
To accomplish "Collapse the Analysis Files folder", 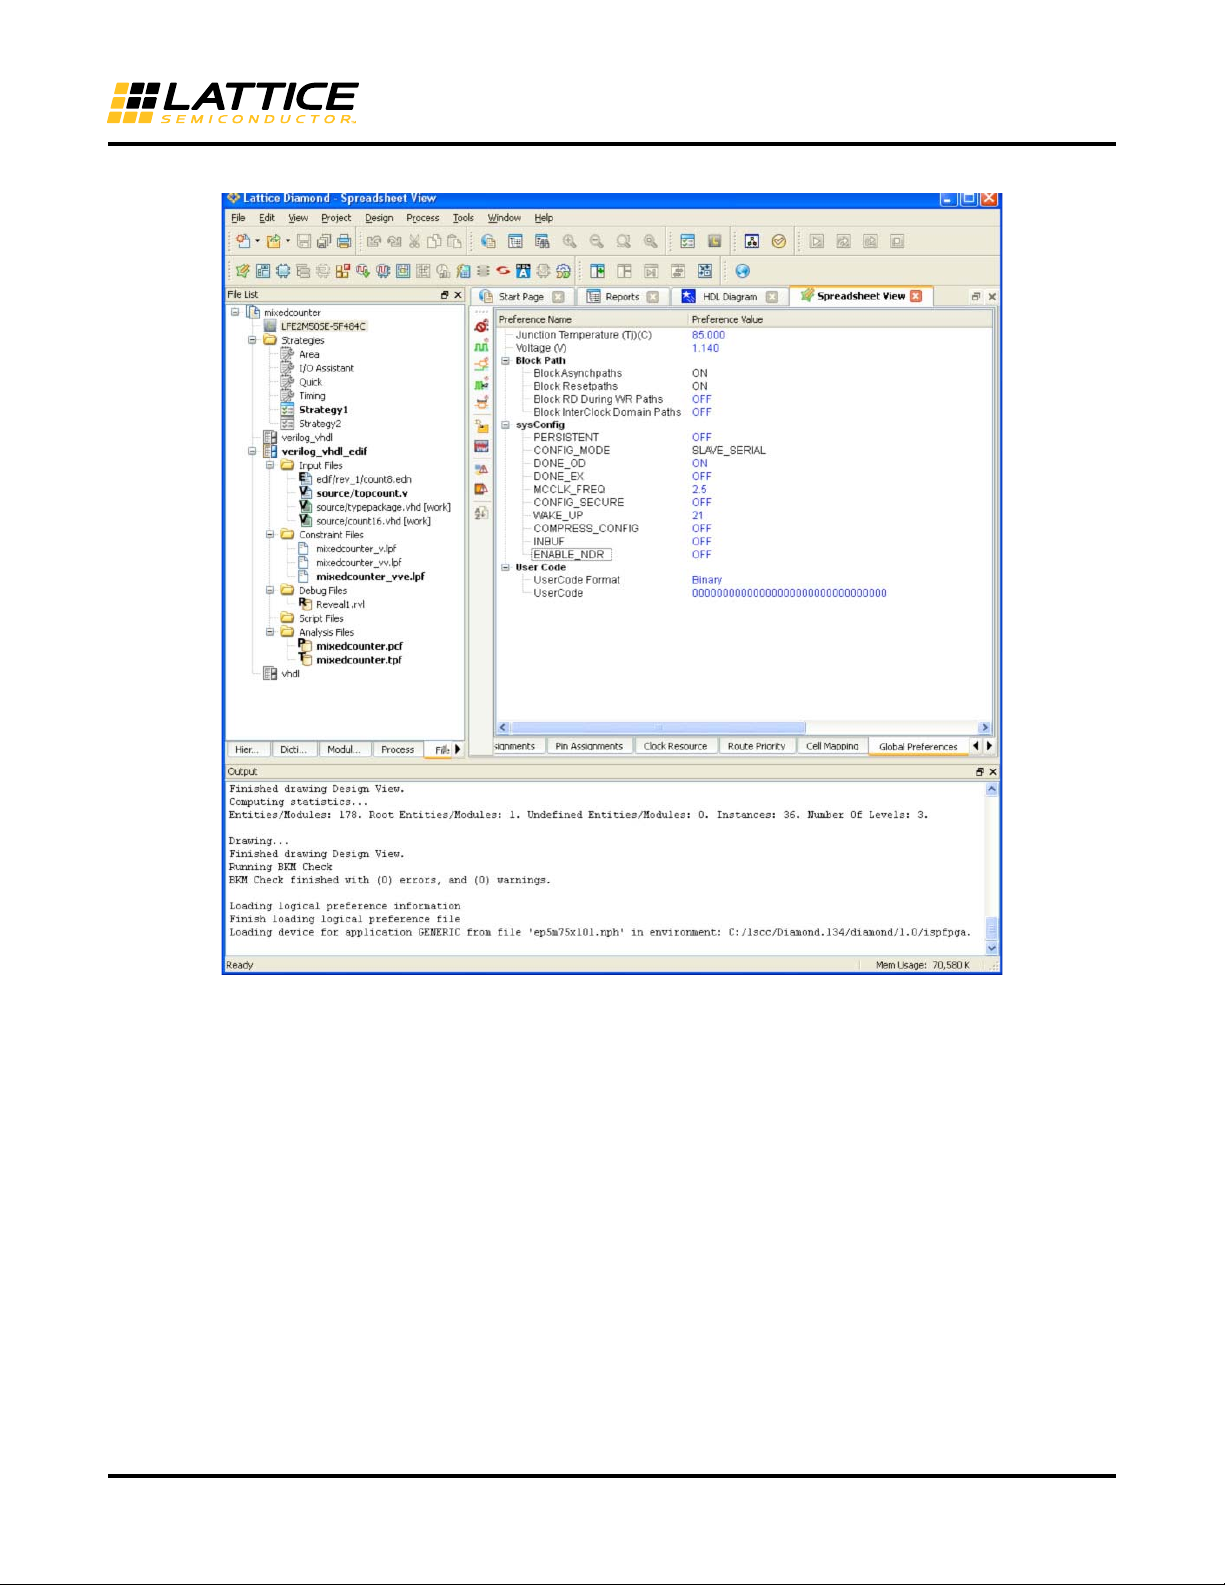I will pyautogui.click(x=270, y=632).
